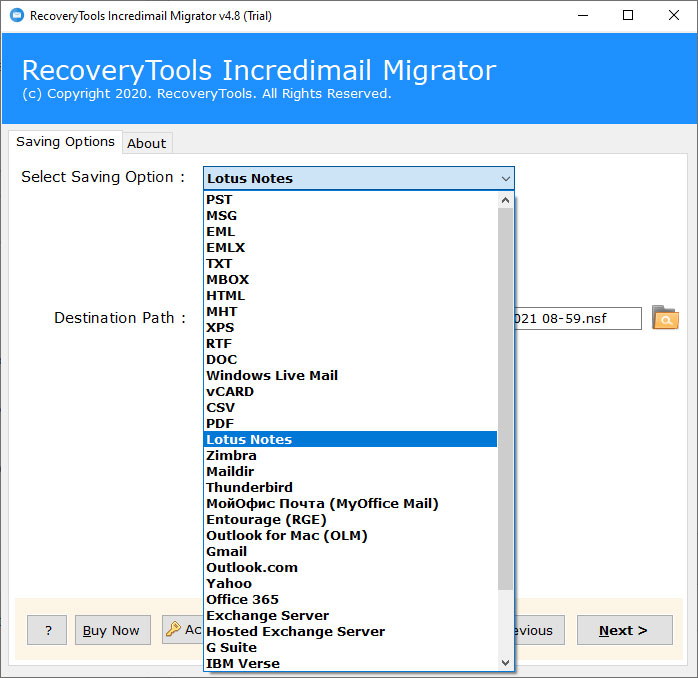Choose Maildir from the list
The width and height of the screenshot is (698, 678).
350,471
